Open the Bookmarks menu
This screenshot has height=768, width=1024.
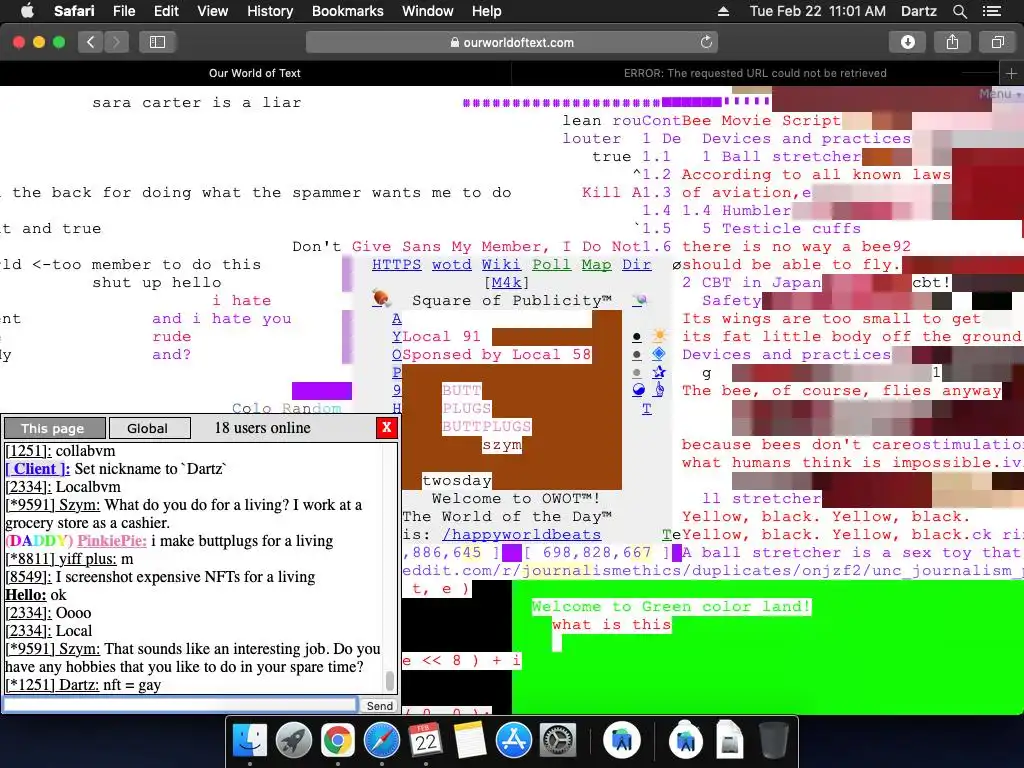347,11
